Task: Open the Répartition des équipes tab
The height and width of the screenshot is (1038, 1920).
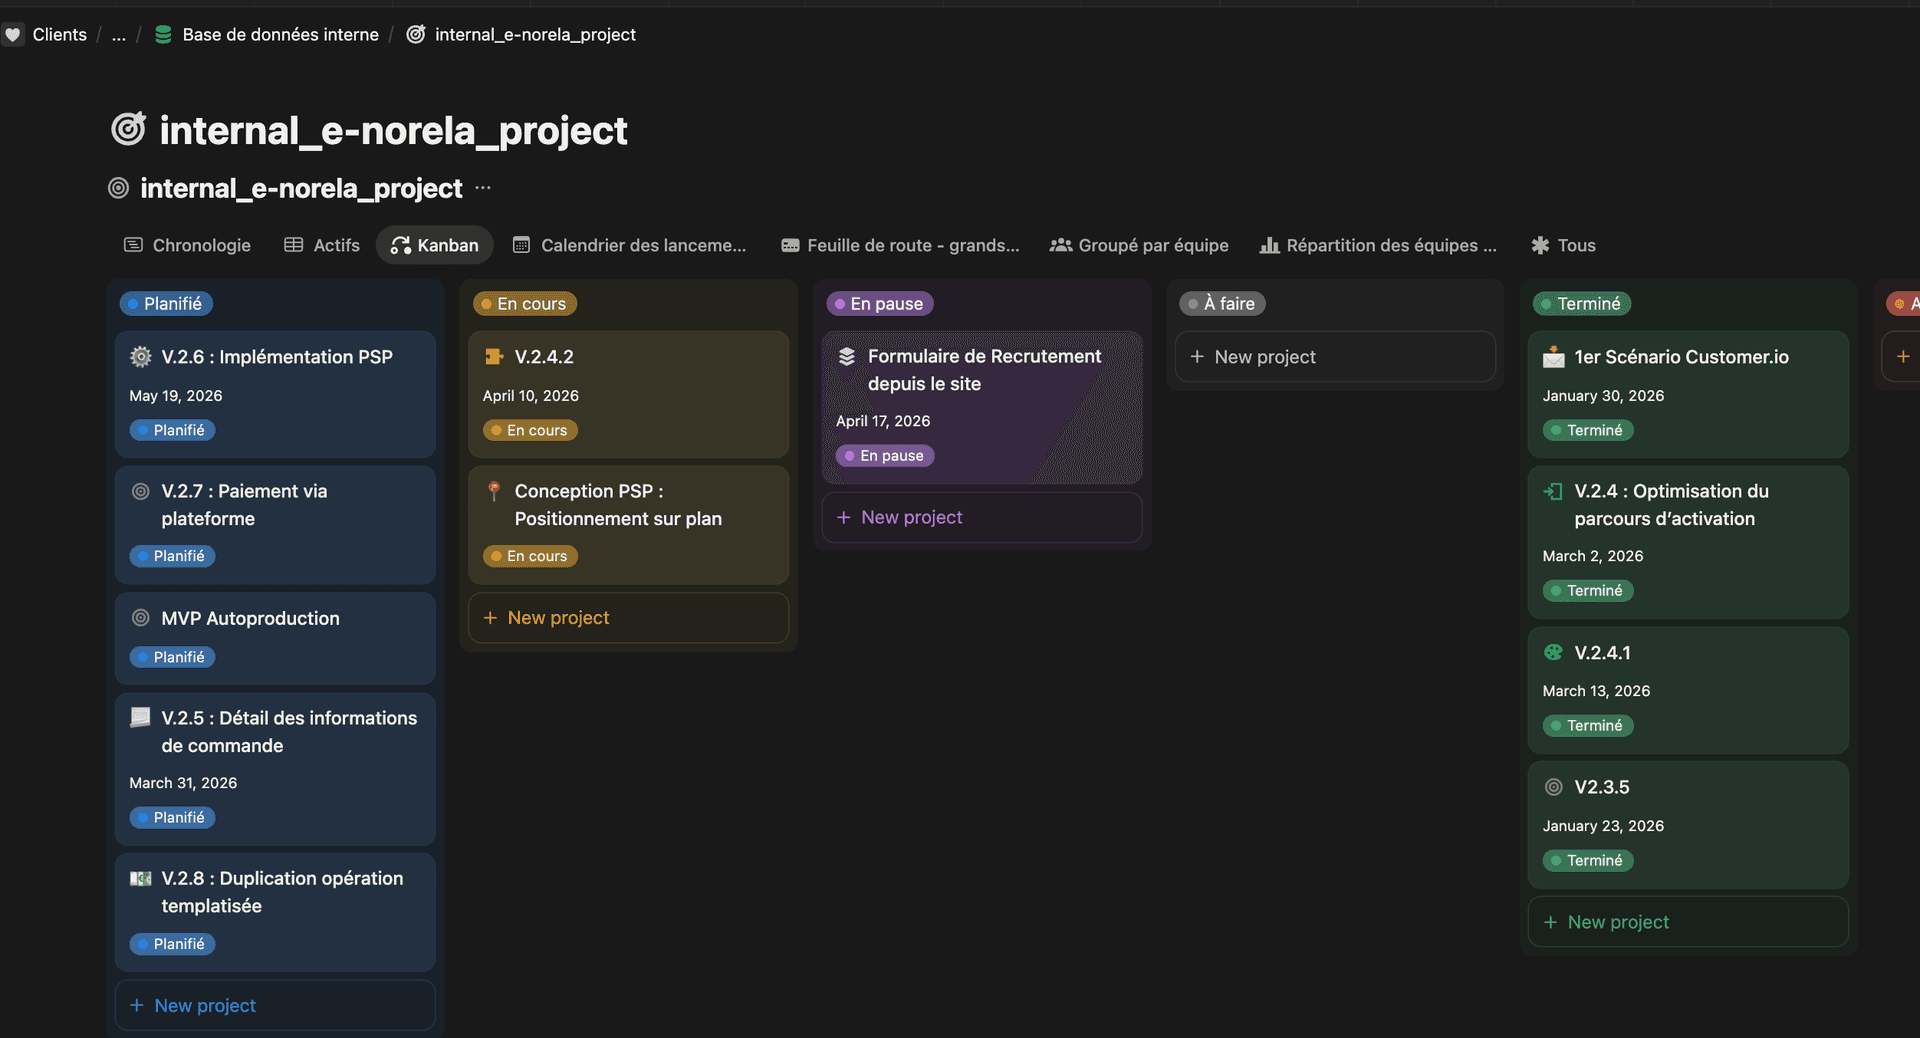Action: click(1379, 245)
